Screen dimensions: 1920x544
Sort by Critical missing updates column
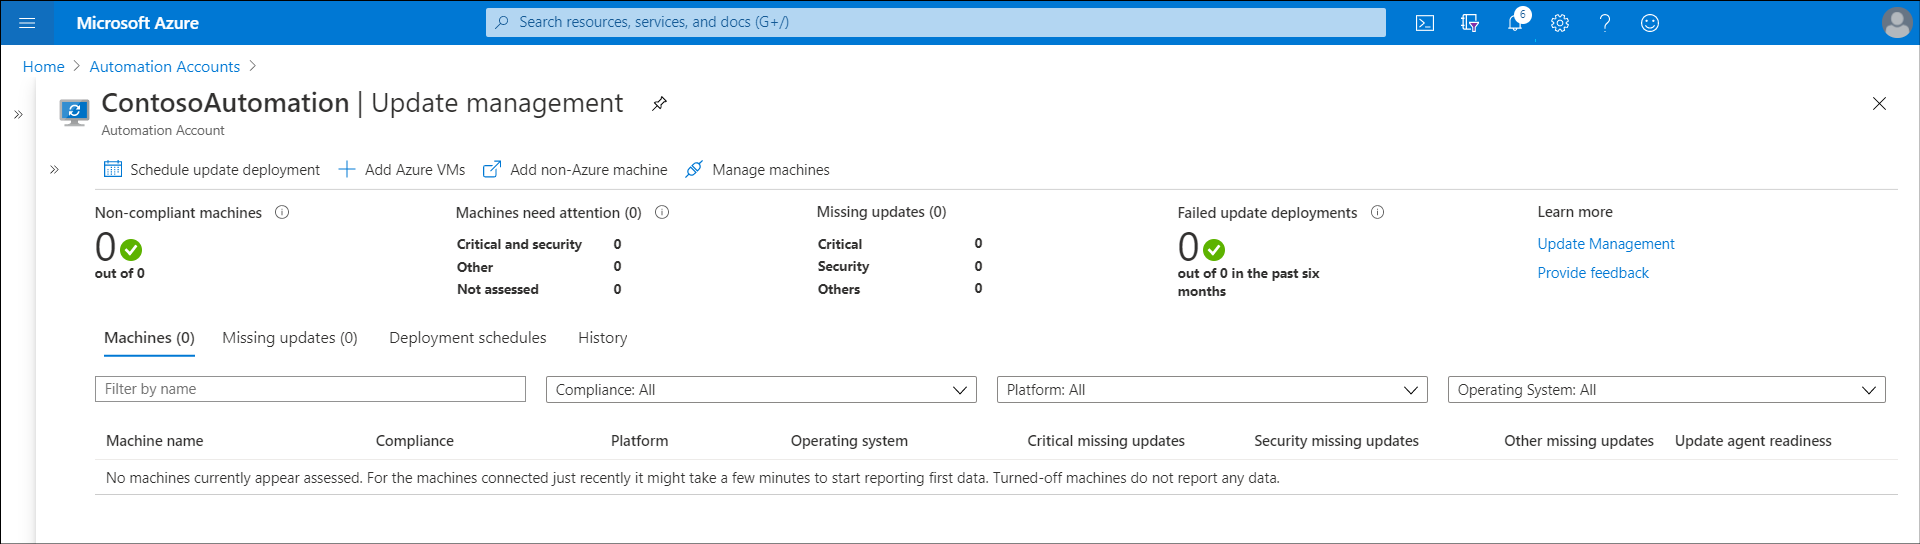coord(1106,441)
